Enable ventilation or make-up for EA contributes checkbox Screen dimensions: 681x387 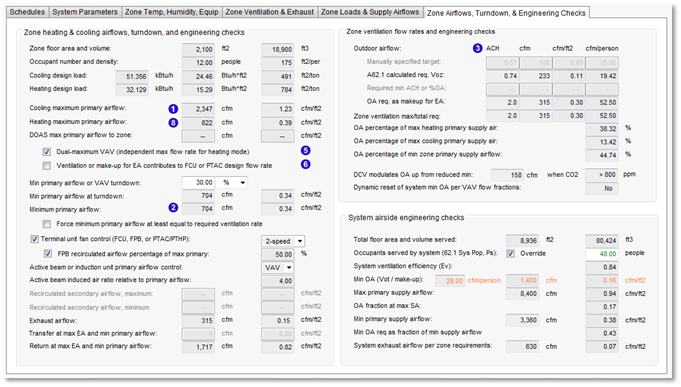click(x=46, y=165)
